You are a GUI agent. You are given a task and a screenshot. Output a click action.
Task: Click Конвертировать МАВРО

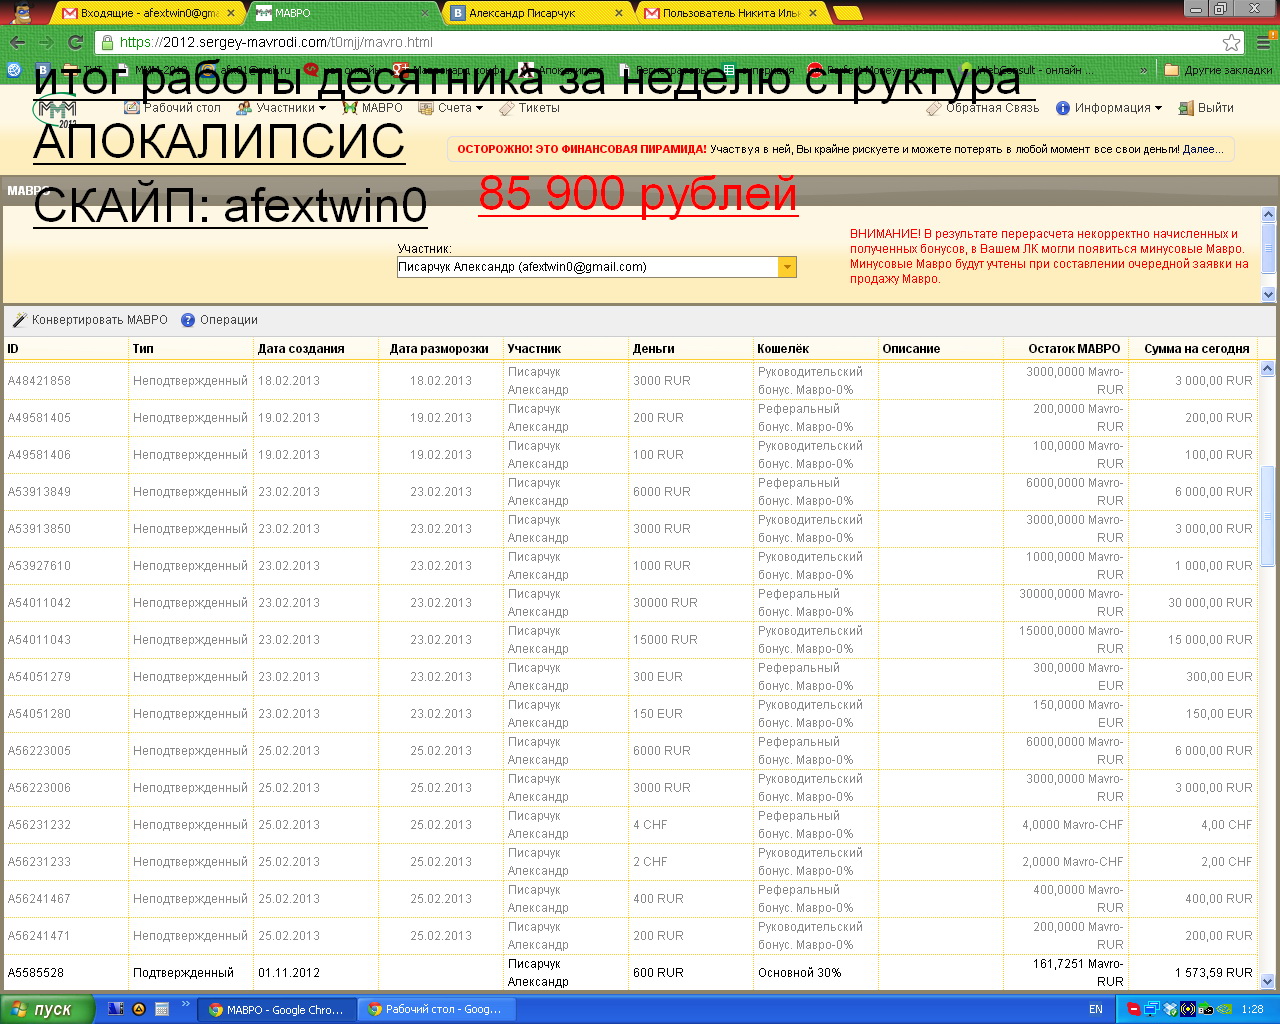click(90, 320)
